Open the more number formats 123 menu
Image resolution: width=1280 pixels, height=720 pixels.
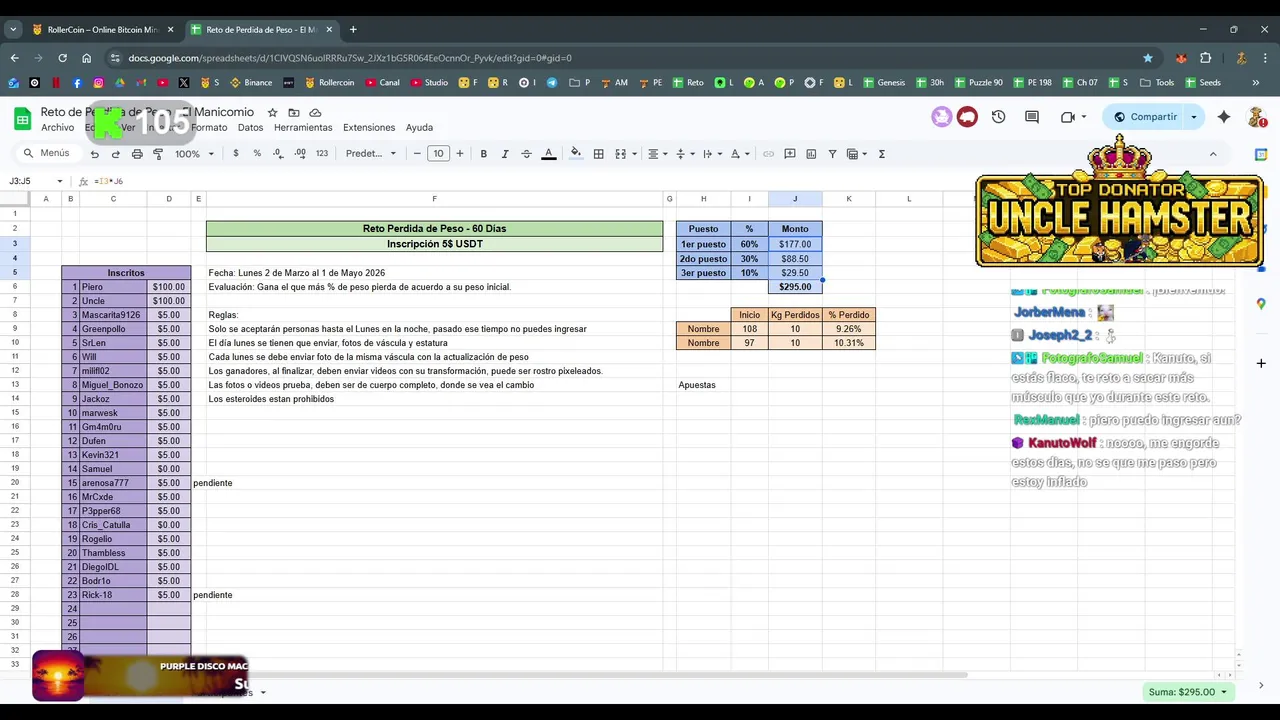point(322,154)
